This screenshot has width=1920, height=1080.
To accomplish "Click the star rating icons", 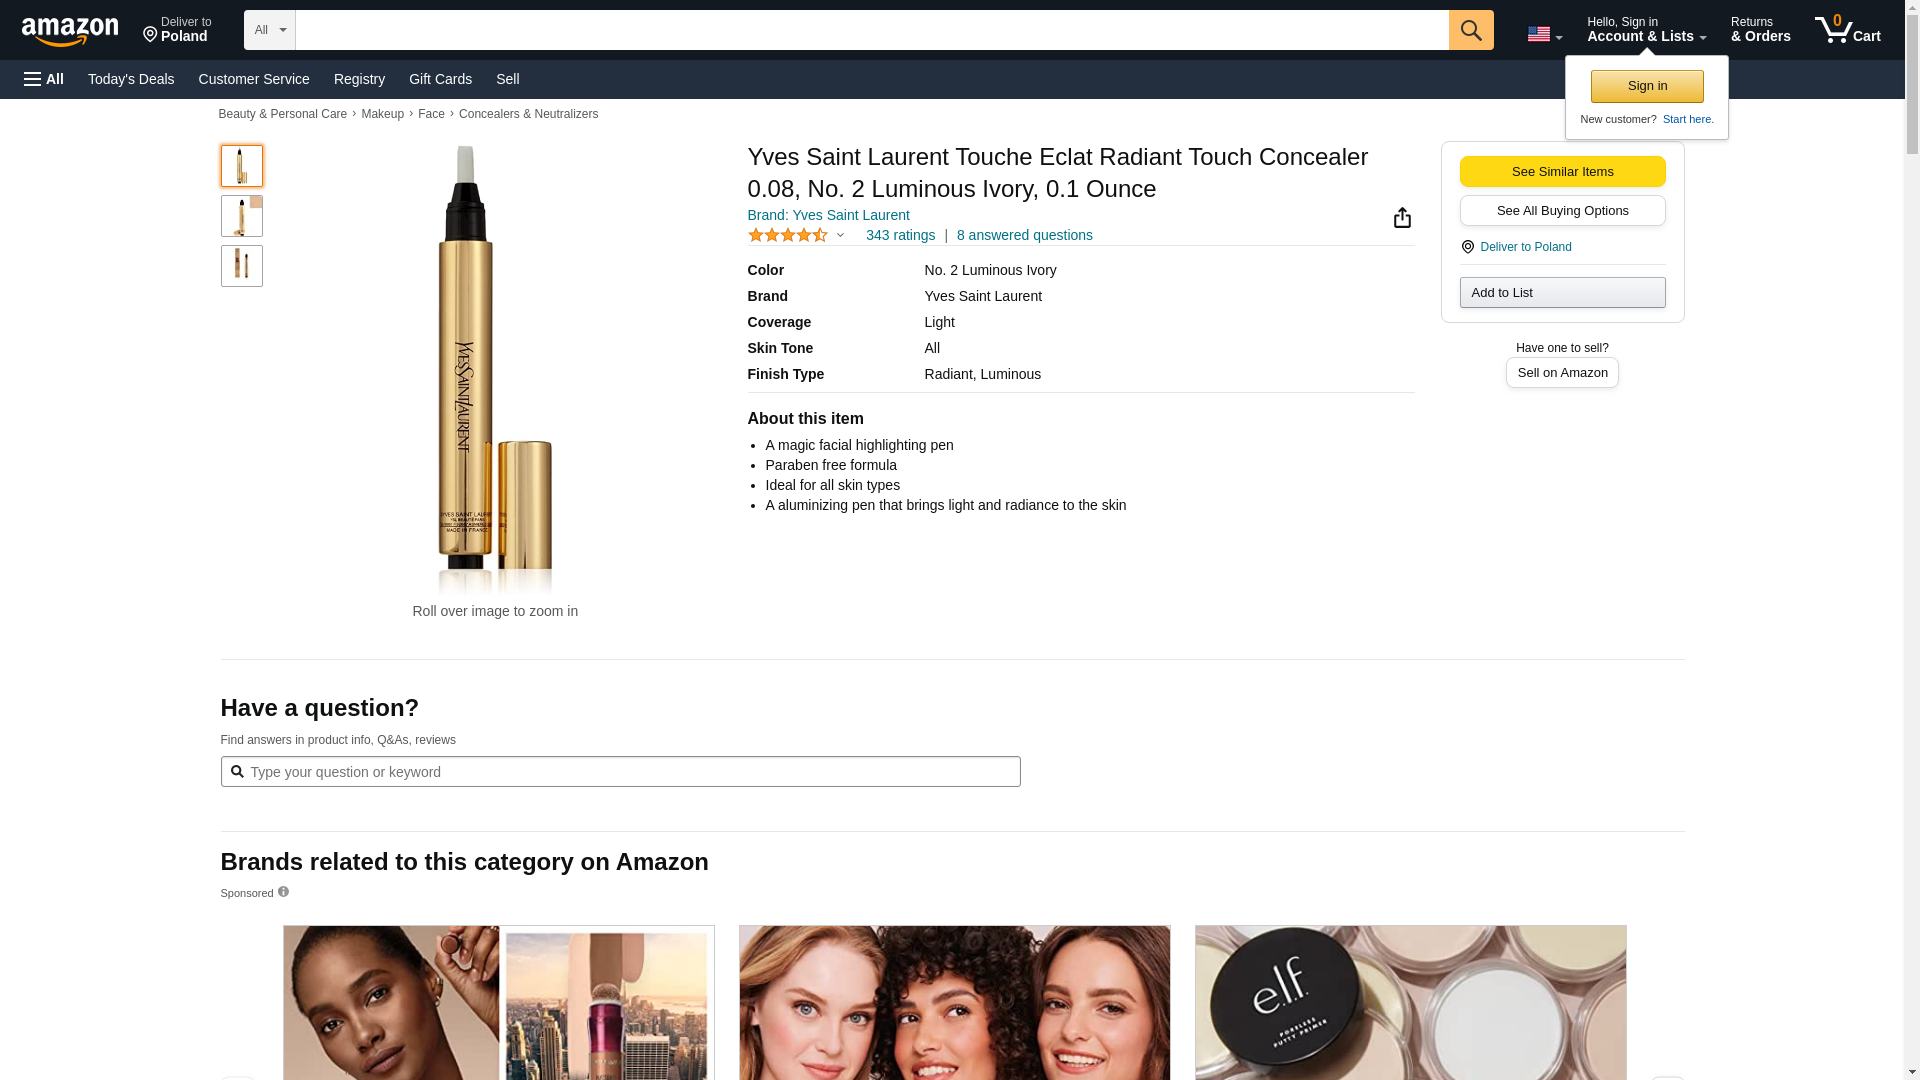I will [787, 235].
